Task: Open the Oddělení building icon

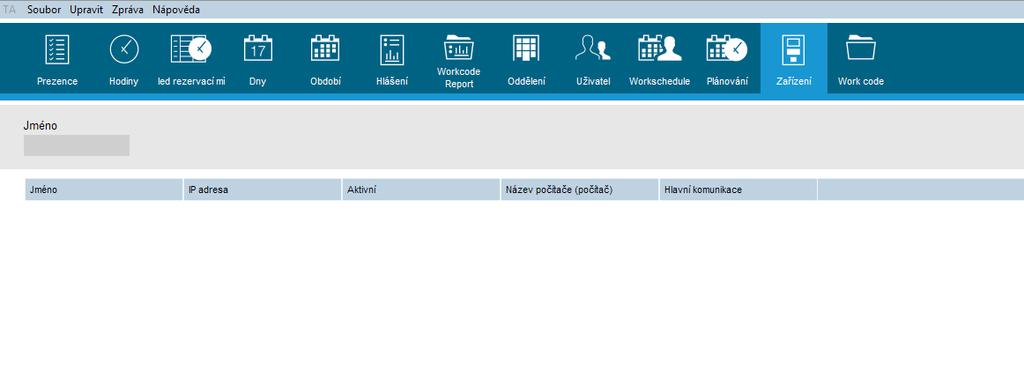Action: click(526, 50)
